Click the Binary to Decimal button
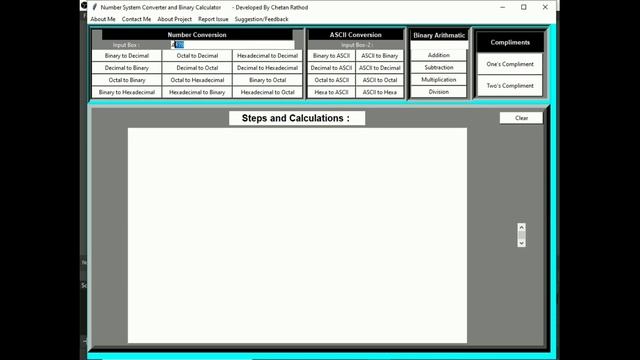This screenshot has width=640, height=360. (127, 56)
